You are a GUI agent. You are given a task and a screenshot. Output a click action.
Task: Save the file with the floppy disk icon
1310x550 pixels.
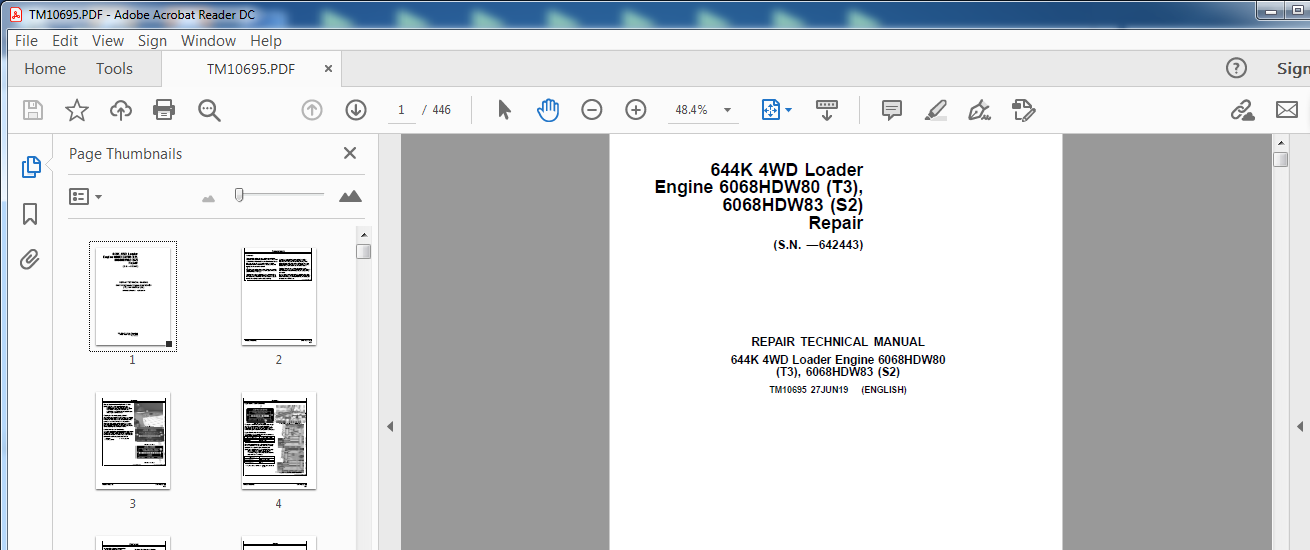tap(33, 110)
